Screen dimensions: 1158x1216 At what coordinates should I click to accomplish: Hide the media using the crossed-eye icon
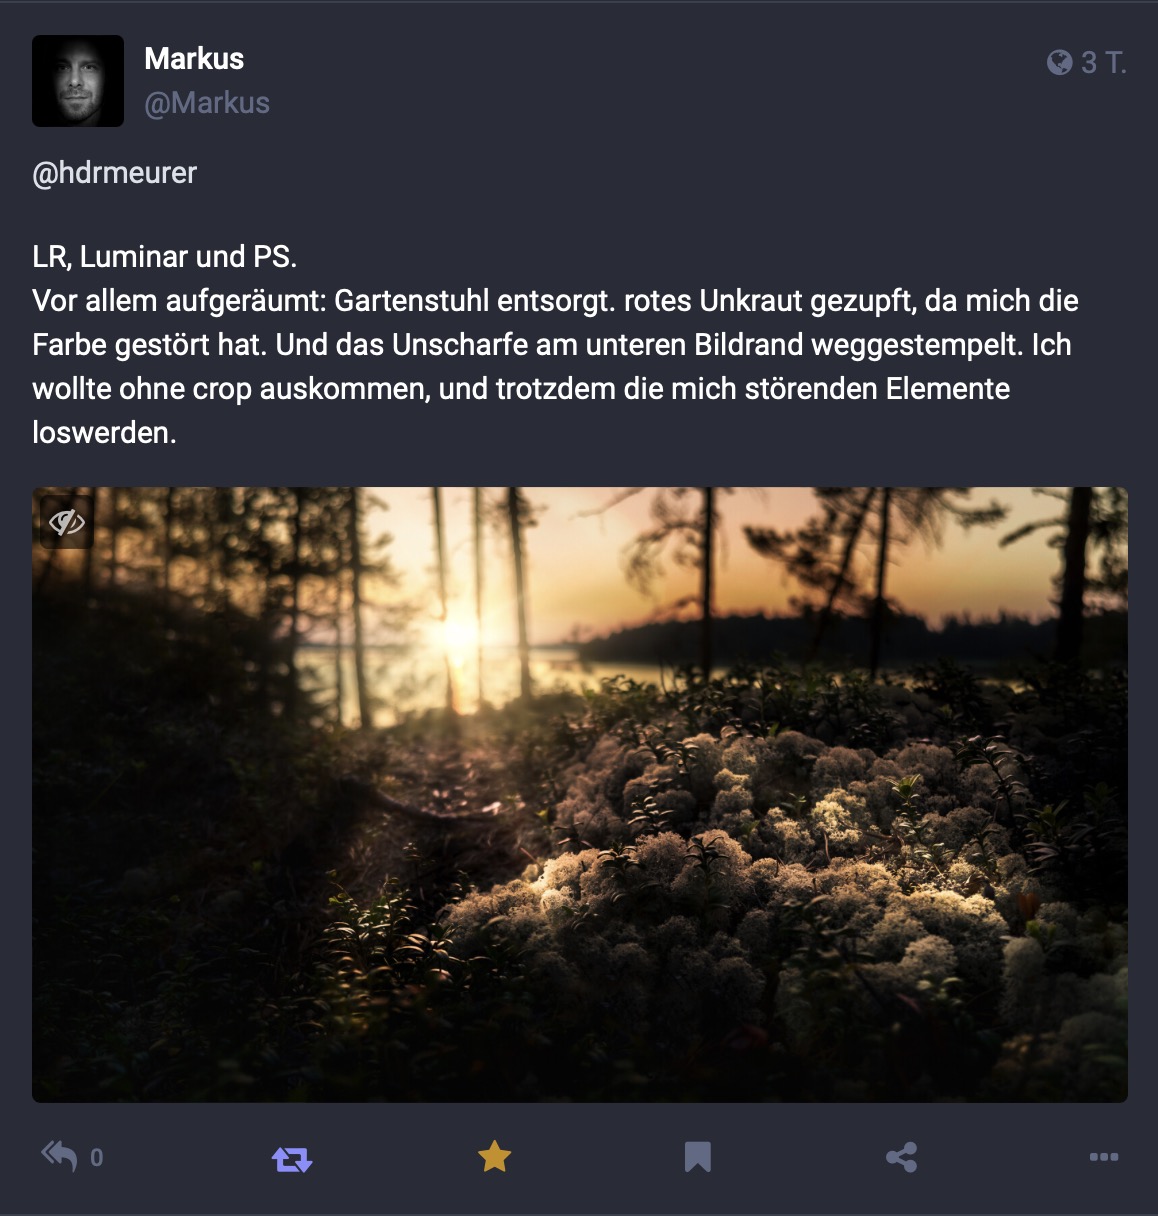pyautogui.click(x=67, y=522)
